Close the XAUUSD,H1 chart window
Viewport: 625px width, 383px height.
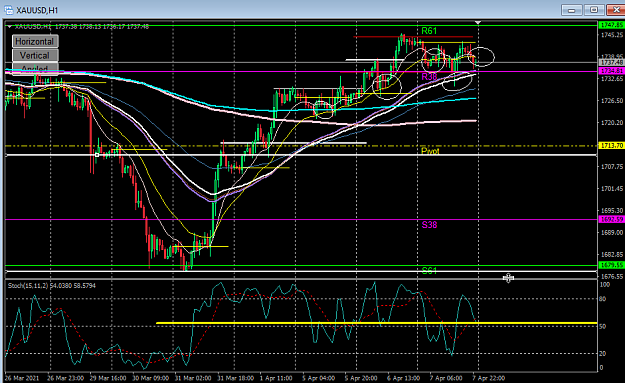pyautogui.click(x=615, y=10)
